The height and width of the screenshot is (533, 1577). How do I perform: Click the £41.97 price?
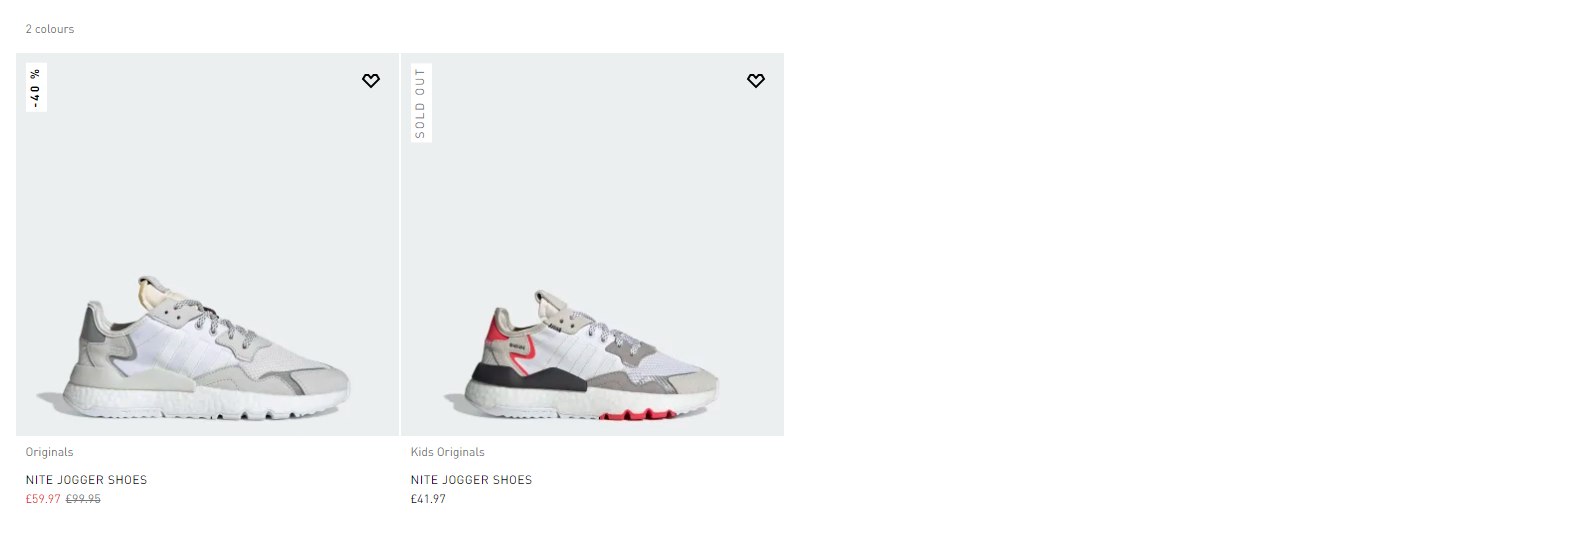(x=428, y=499)
